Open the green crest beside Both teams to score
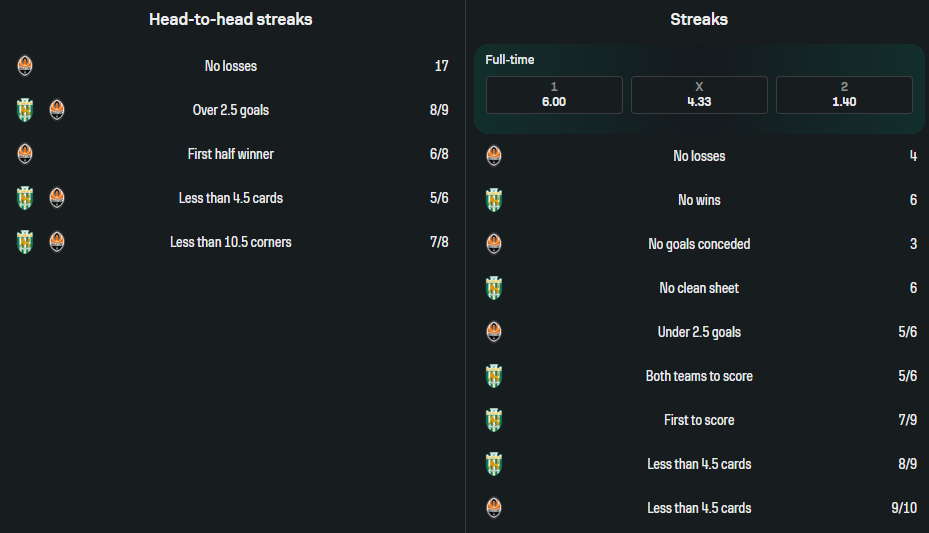This screenshot has height=533, width=929. [493, 376]
